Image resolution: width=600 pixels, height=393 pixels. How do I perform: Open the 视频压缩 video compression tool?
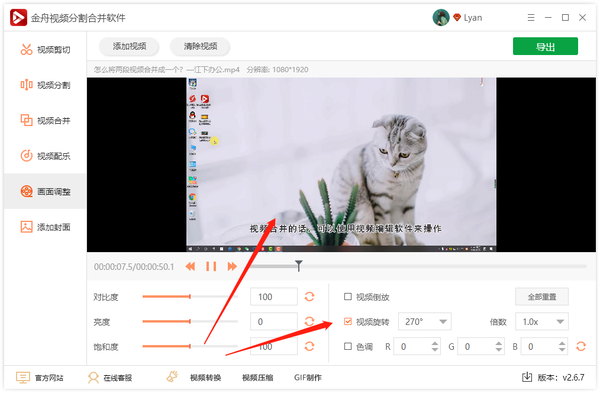(258, 378)
